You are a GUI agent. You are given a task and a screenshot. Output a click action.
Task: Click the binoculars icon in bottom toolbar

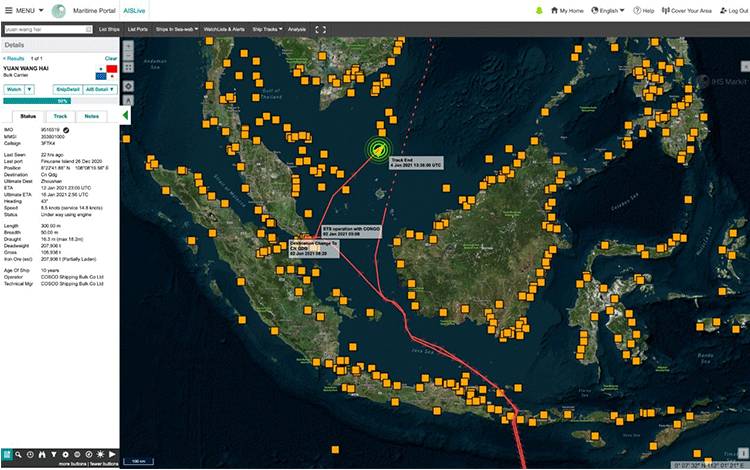pyautogui.click(x=42, y=454)
